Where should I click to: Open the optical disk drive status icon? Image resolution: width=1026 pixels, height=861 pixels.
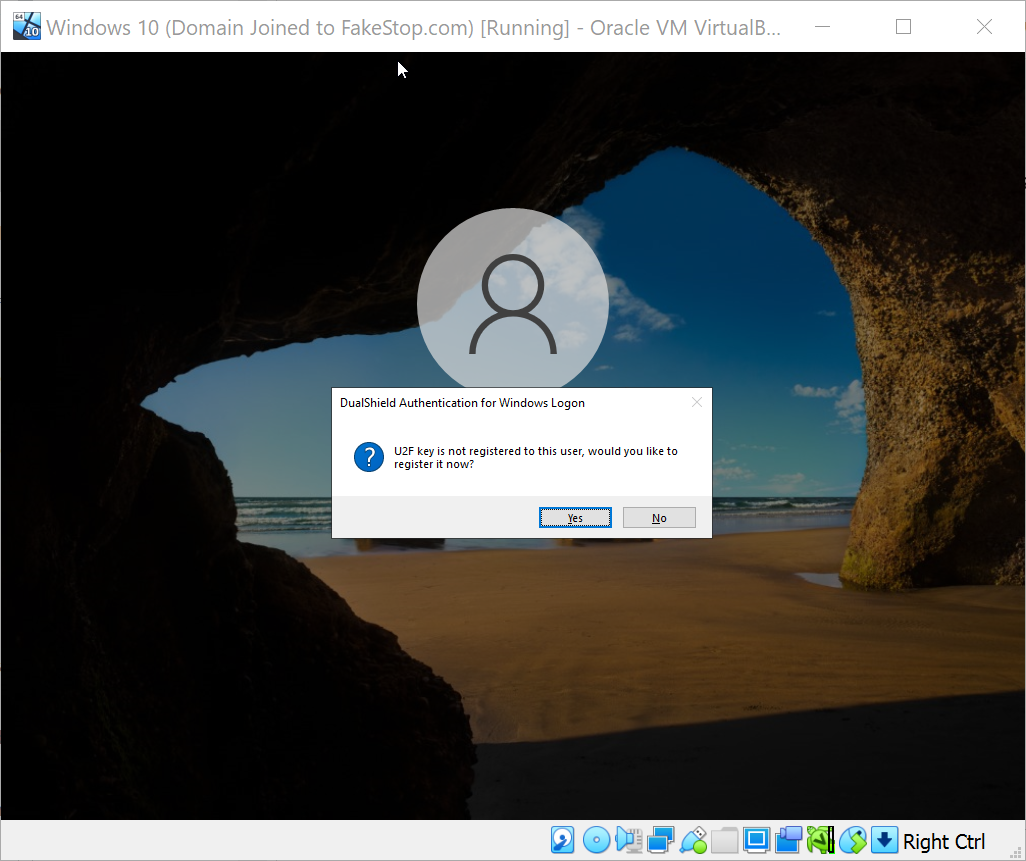(596, 841)
